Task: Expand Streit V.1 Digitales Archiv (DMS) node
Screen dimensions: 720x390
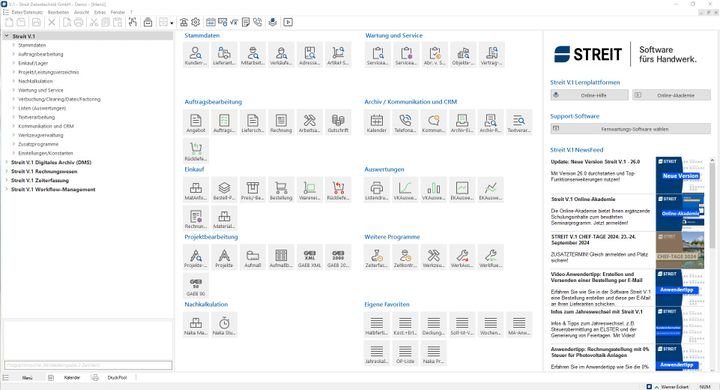Action: point(6,162)
